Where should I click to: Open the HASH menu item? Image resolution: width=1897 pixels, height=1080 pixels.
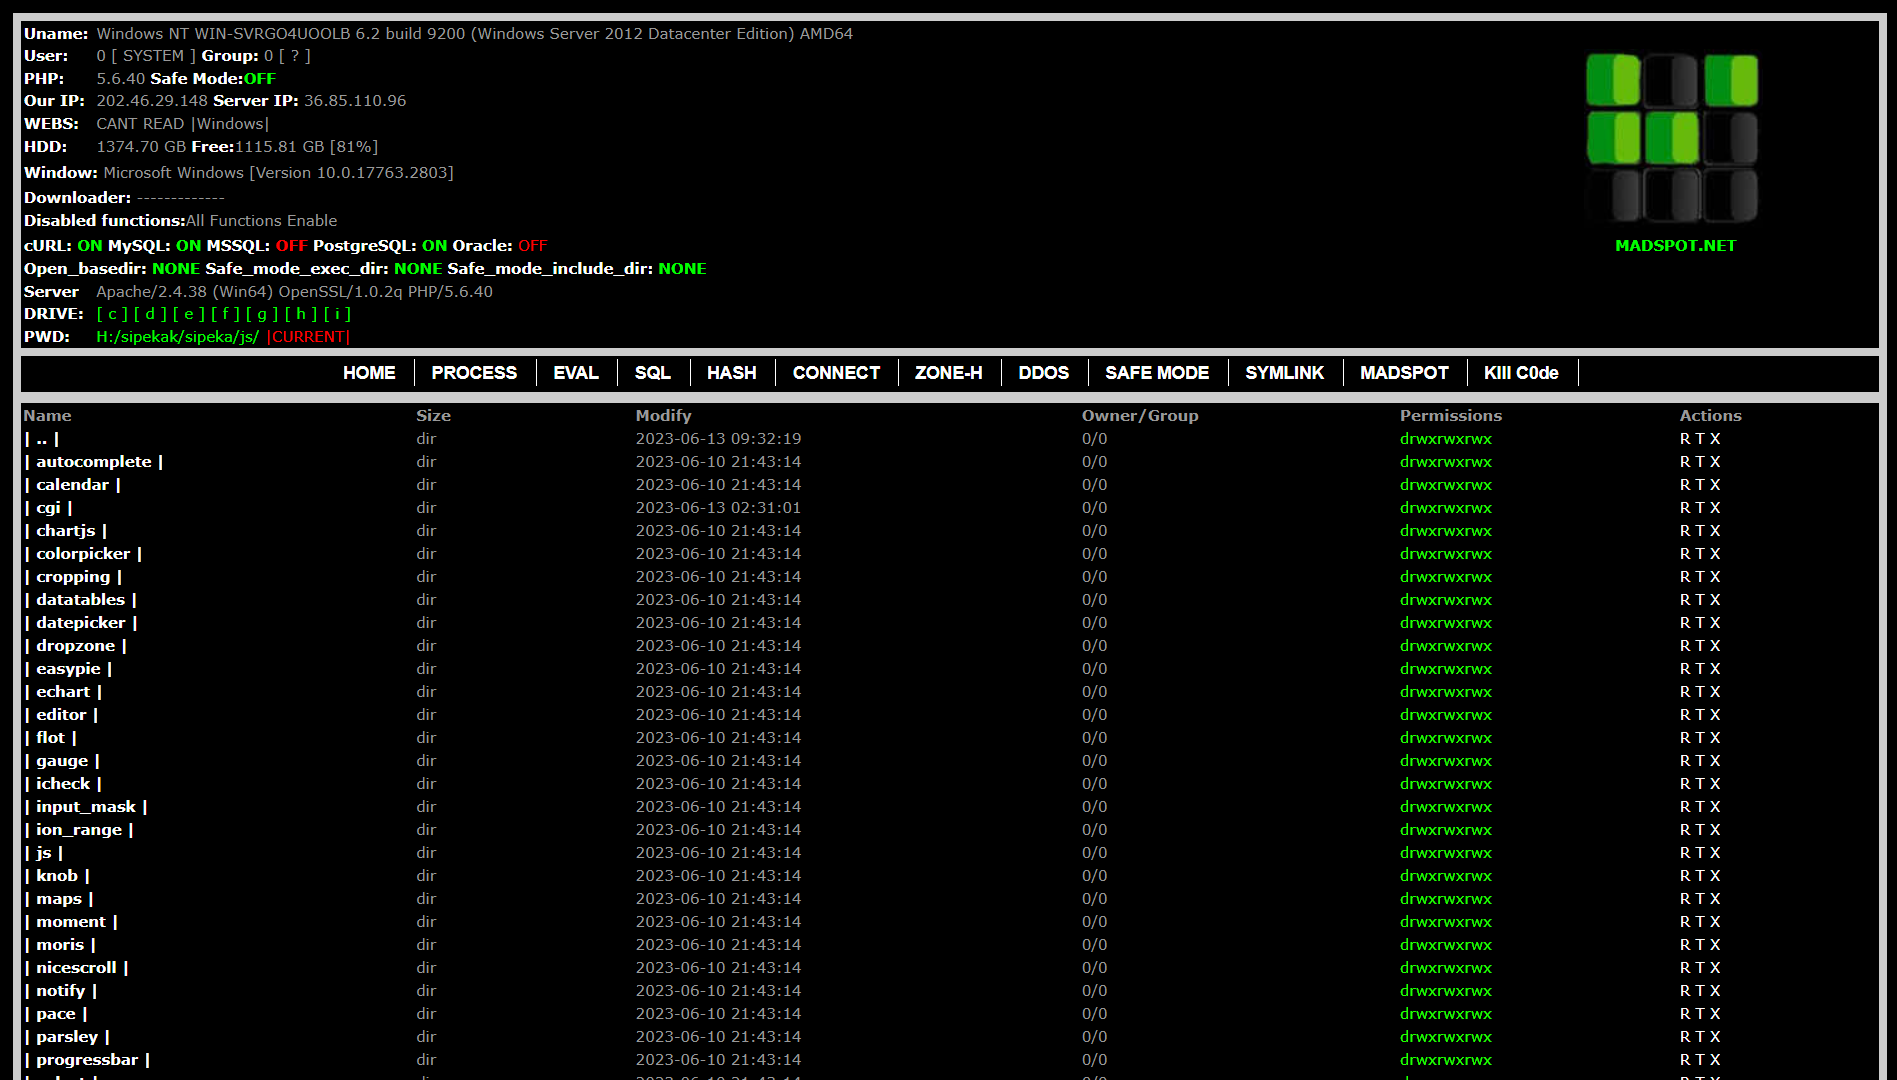pyautogui.click(x=731, y=373)
